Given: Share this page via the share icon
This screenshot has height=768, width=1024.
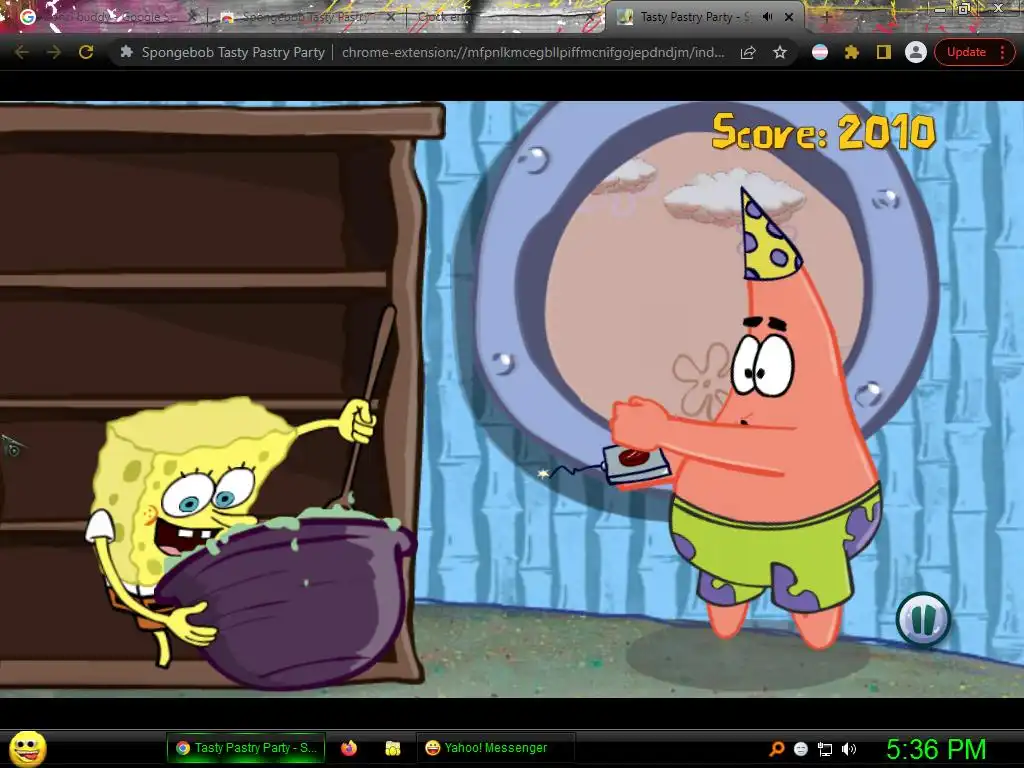Looking at the screenshot, I should [748, 52].
